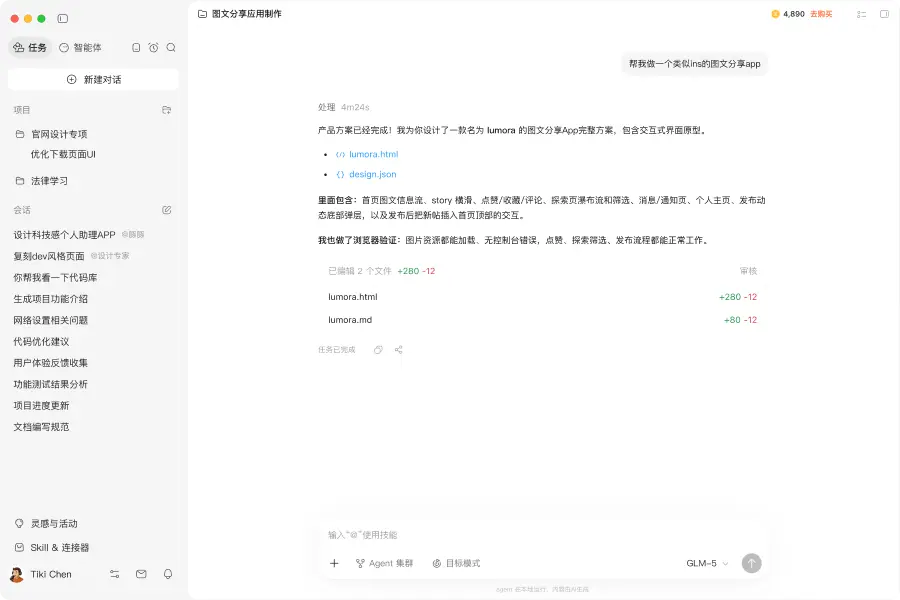Focus the message input field
Screen dimensions: 900x600
click(542, 535)
